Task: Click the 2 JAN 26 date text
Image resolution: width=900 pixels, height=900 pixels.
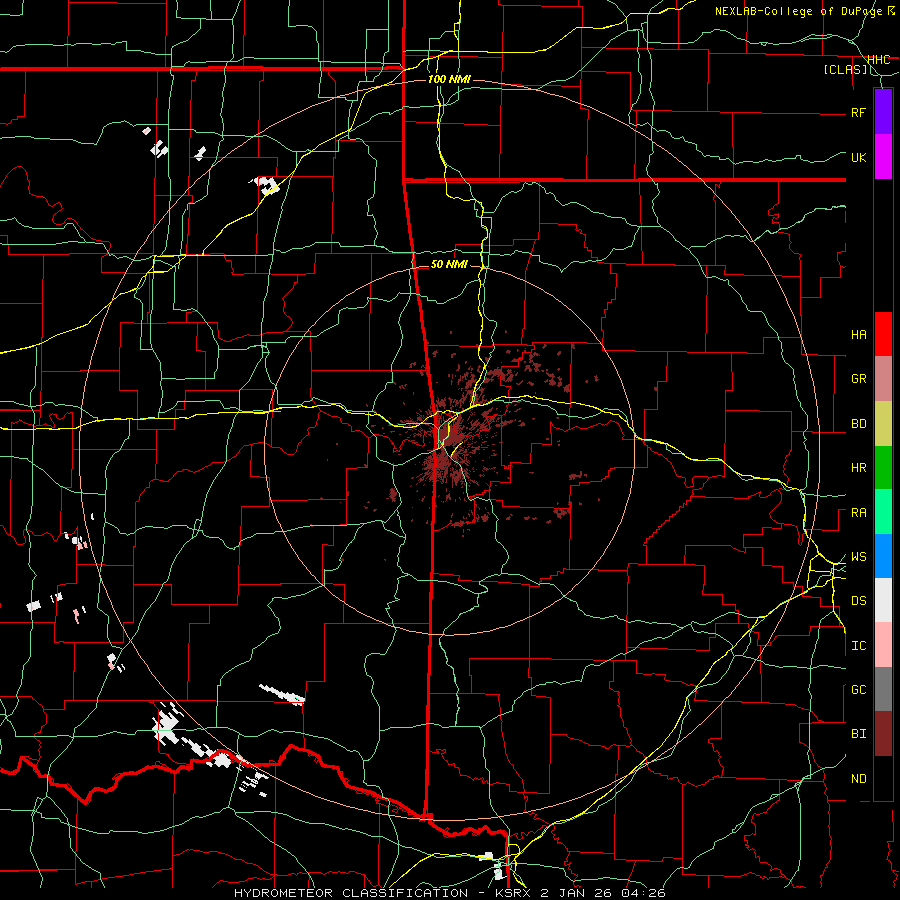Action: pyautogui.click(x=577, y=893)
